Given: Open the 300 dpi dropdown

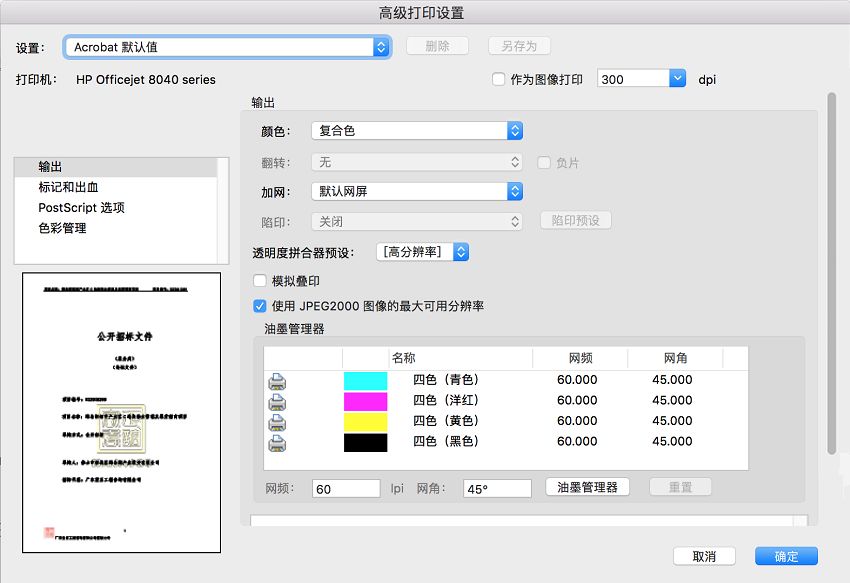Looking at the screenshot, I should [677, 78].
